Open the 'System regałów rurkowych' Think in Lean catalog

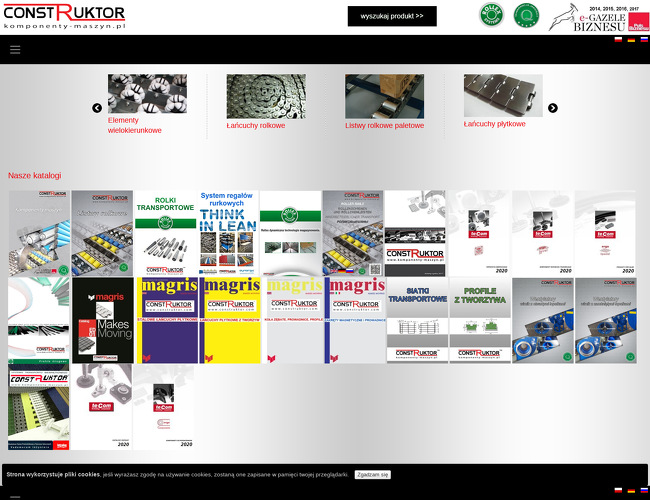(228, 233)
